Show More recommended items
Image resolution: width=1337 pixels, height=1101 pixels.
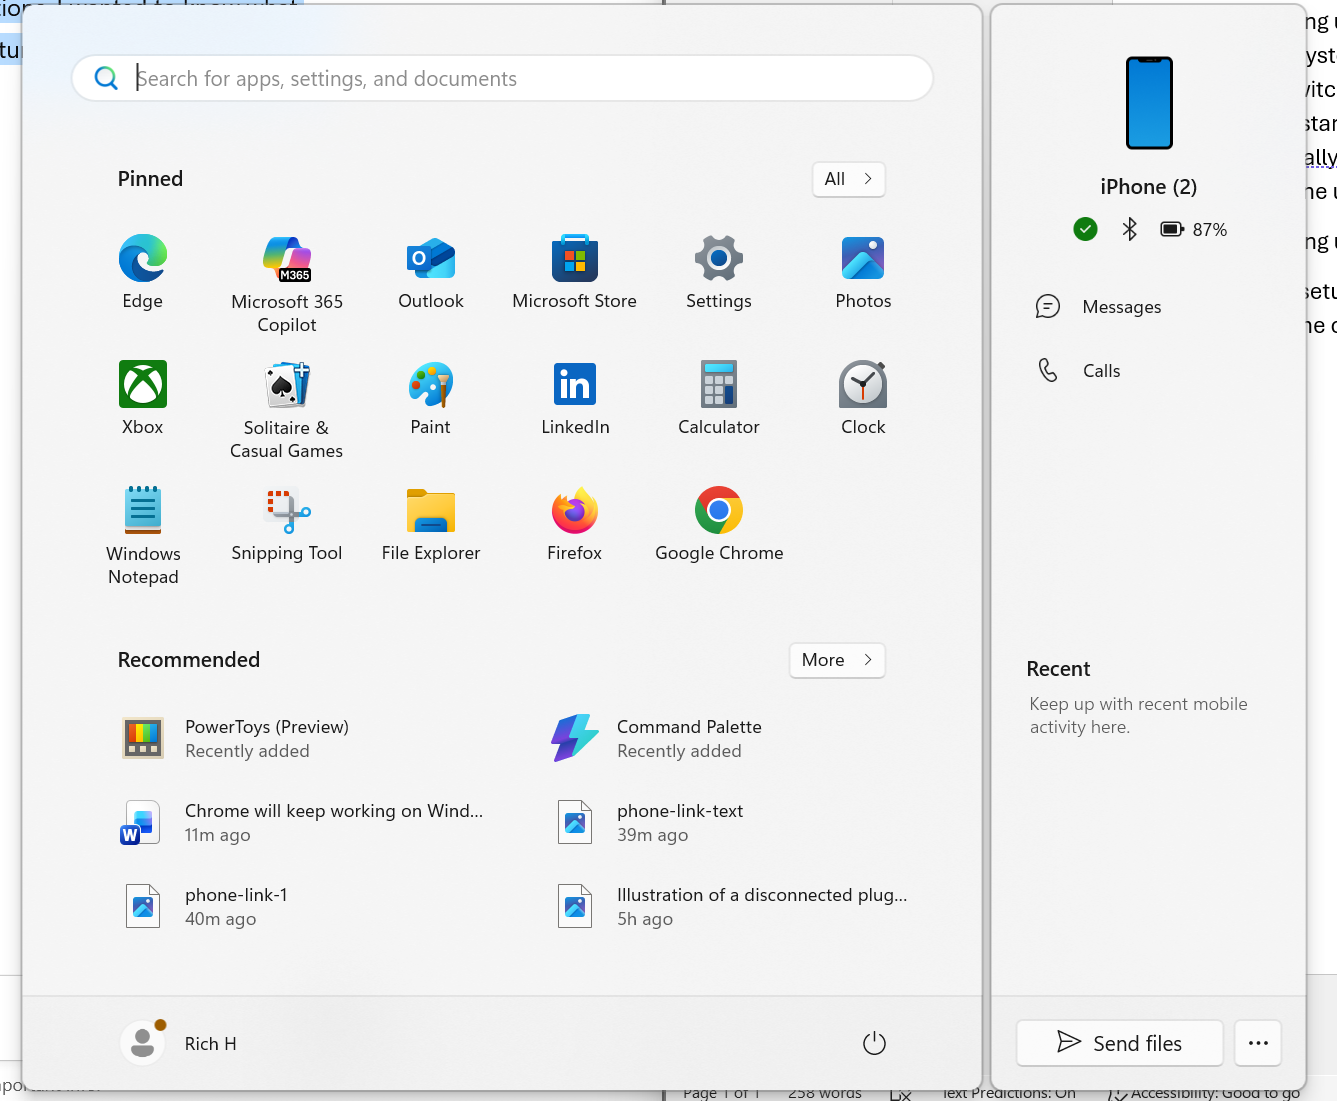point(837,660)
